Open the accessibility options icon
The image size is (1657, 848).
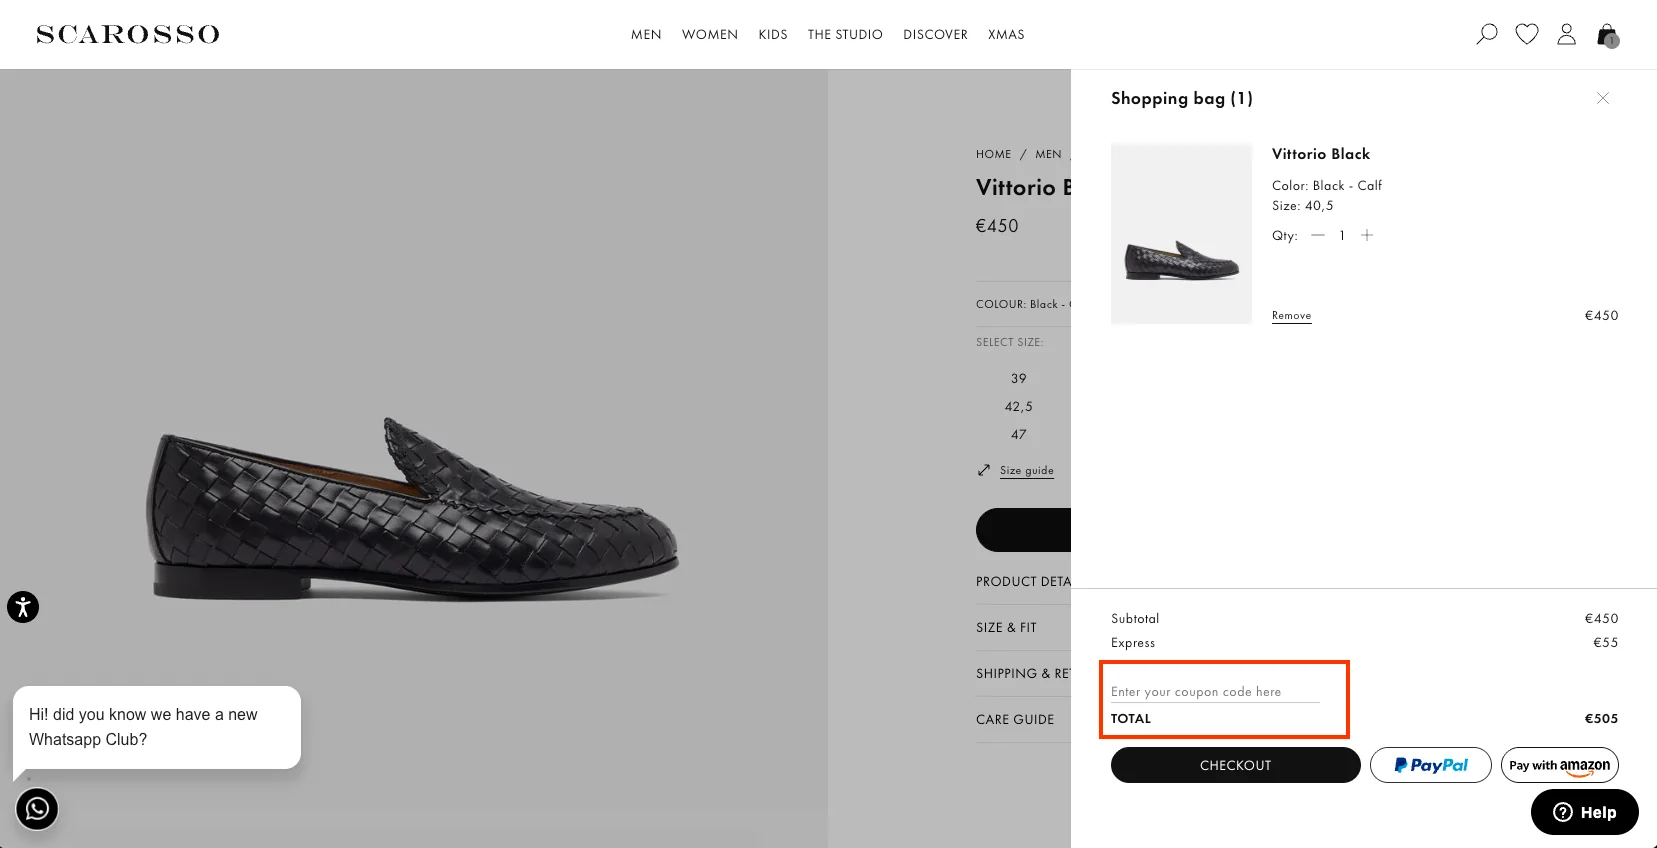tap(23, 607)
